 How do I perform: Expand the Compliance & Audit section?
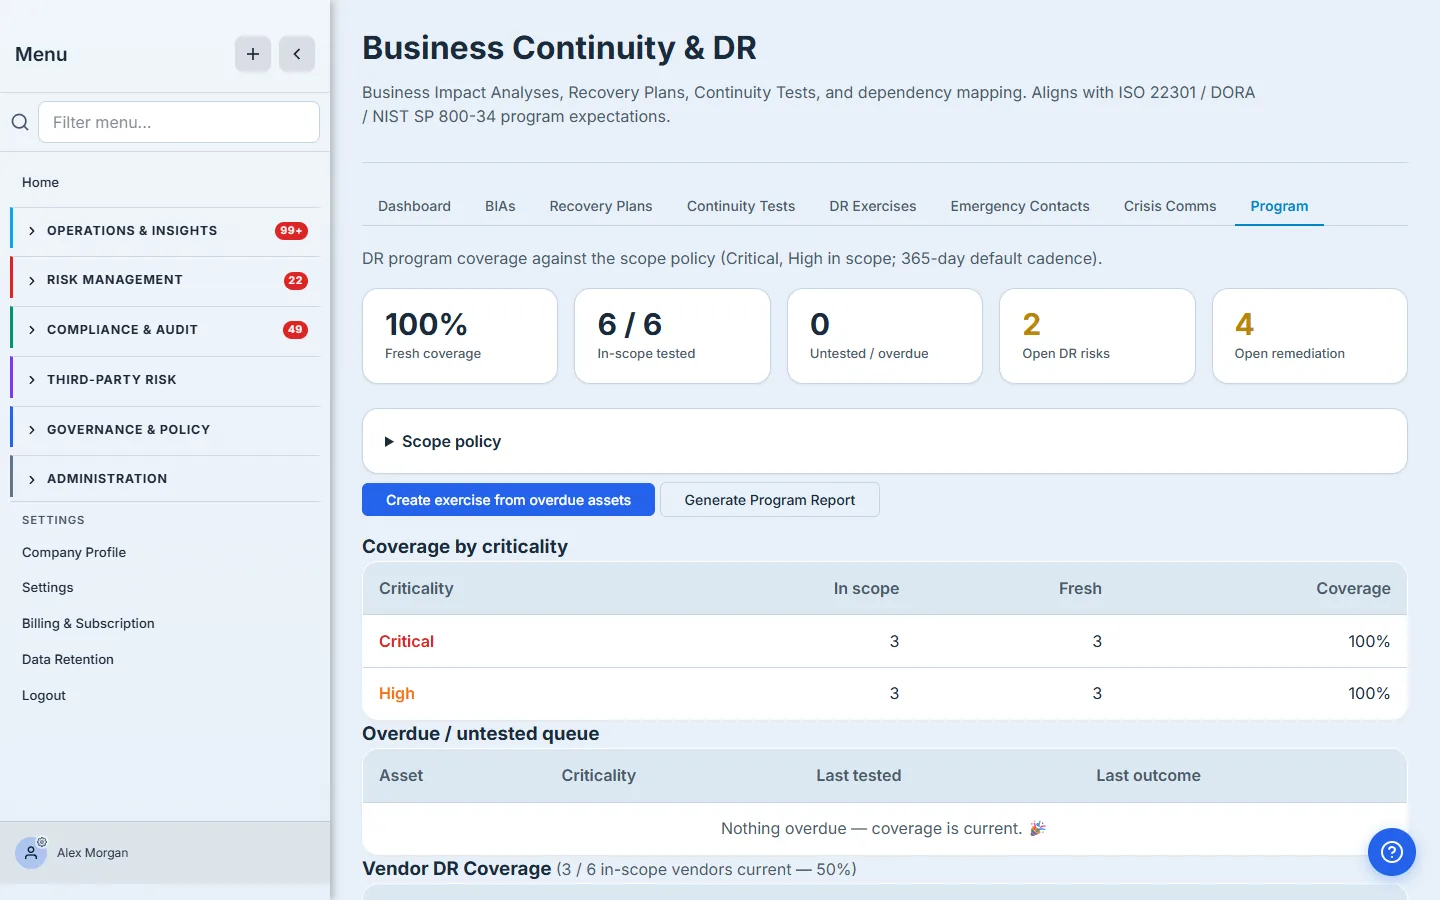click(166, 330)
